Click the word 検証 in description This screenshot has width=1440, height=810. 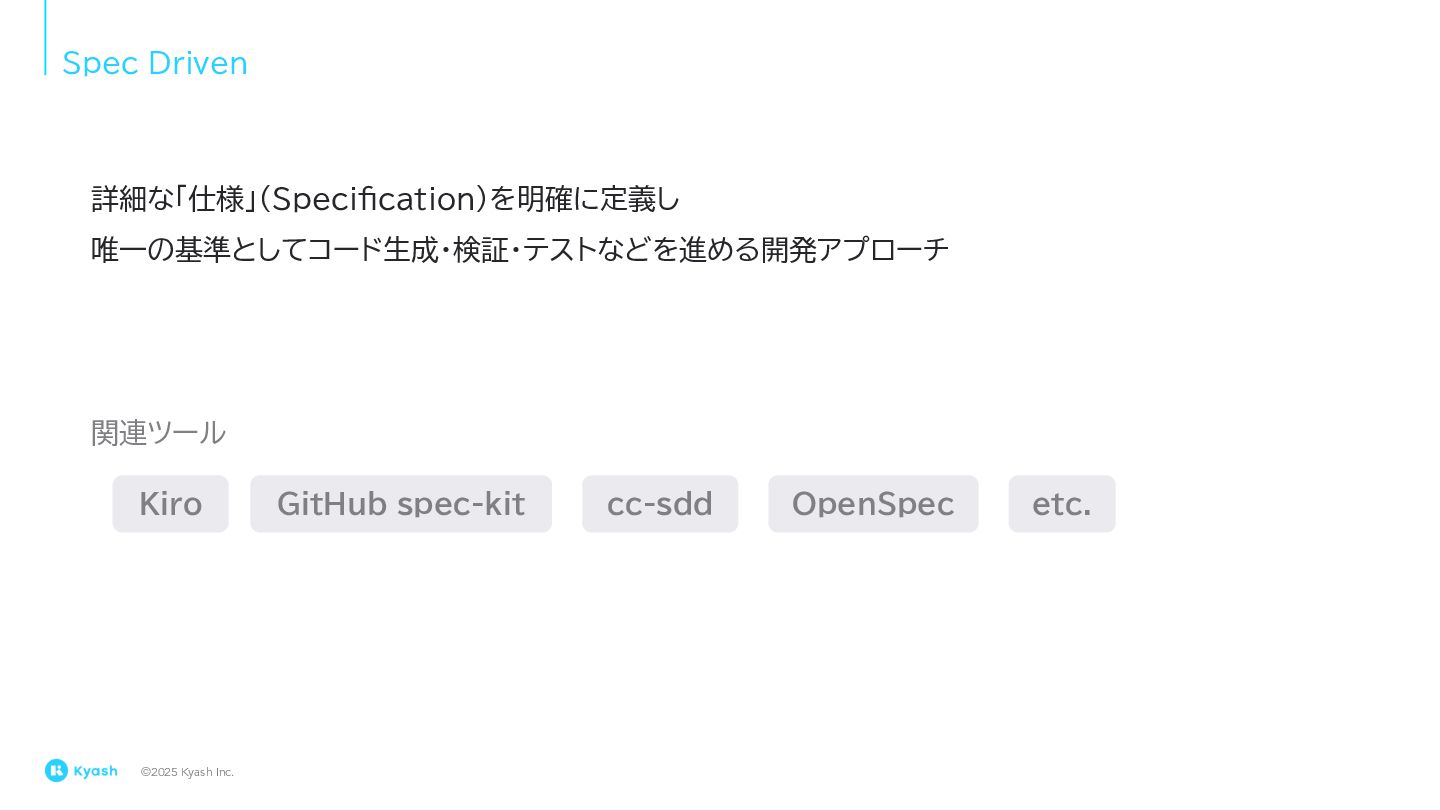click(481, 249)
